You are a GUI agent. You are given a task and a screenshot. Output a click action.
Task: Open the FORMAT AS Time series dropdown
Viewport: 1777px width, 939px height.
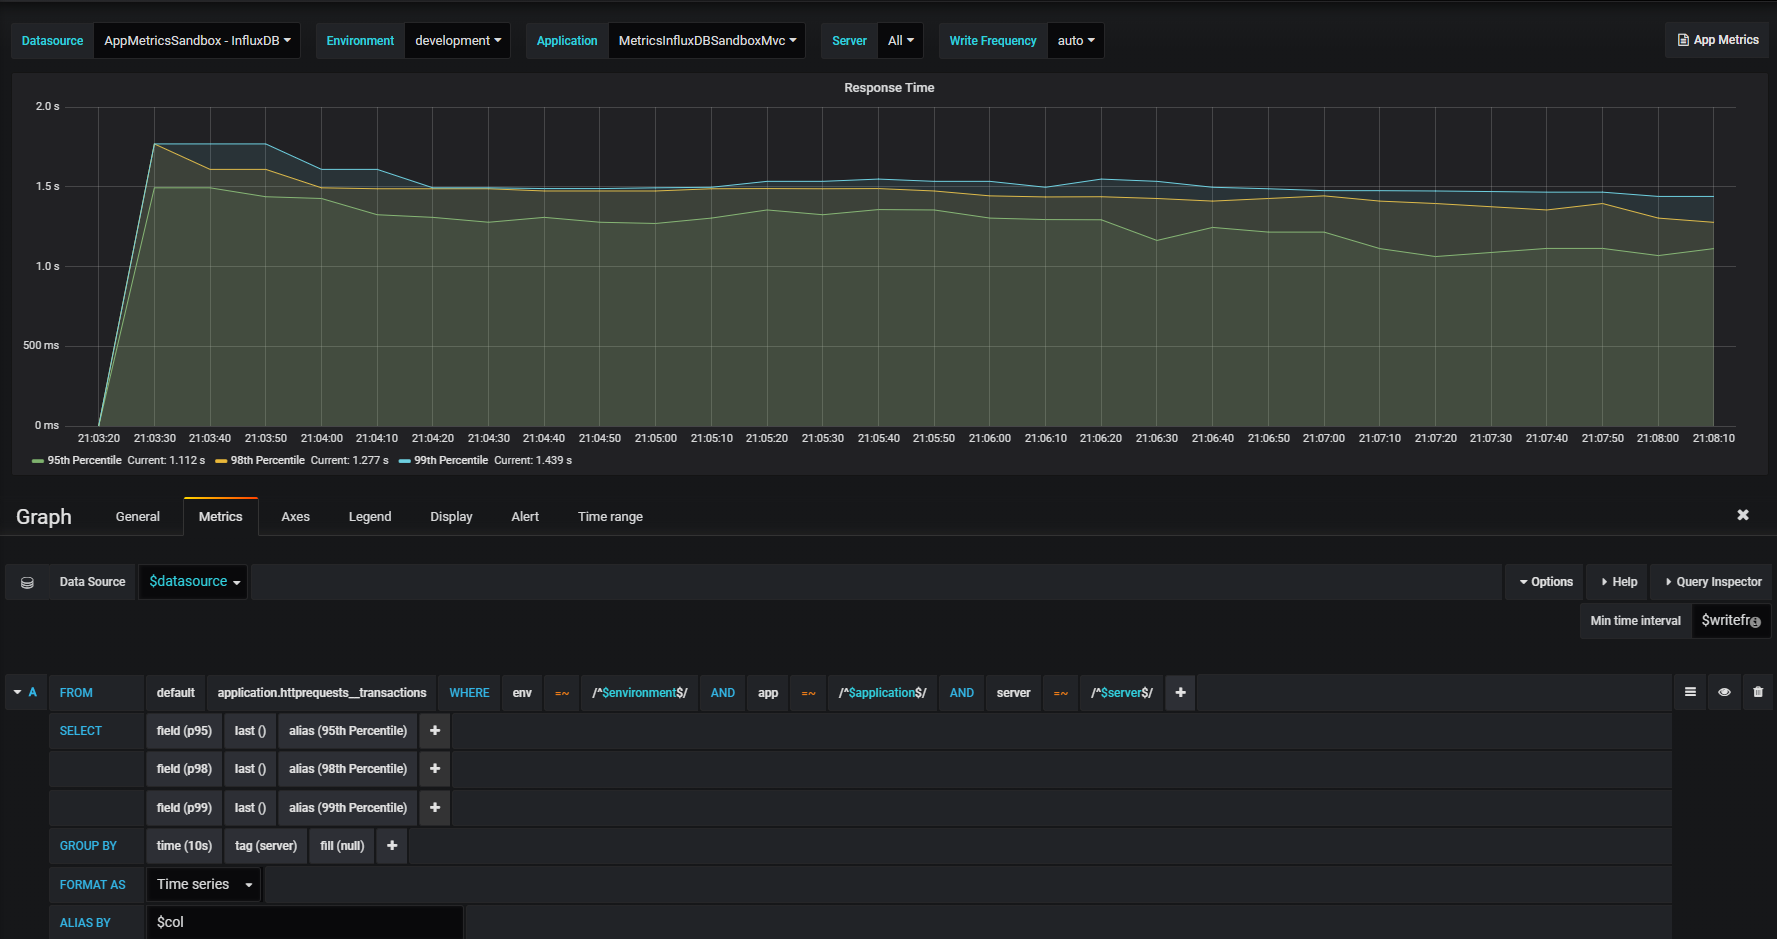[202, 884]
